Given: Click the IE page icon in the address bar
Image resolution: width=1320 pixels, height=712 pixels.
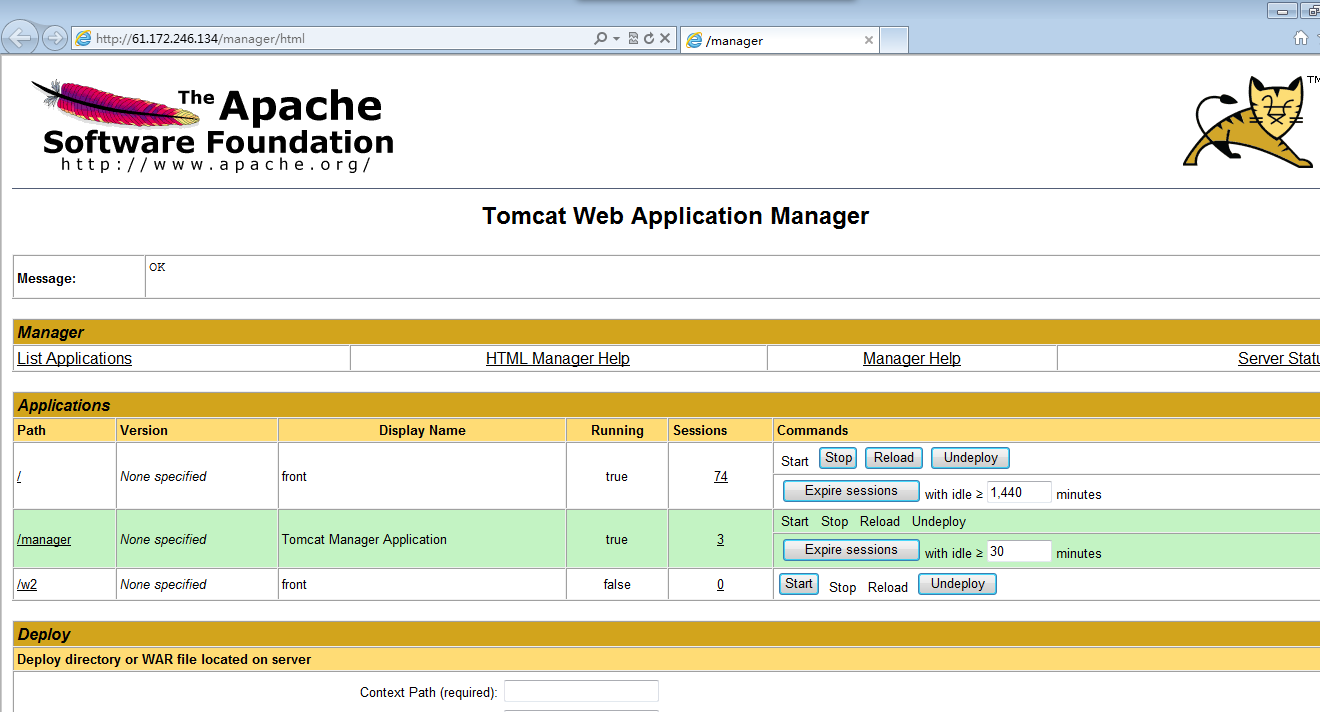Looking at the screenshot, I should click(84, 39).
